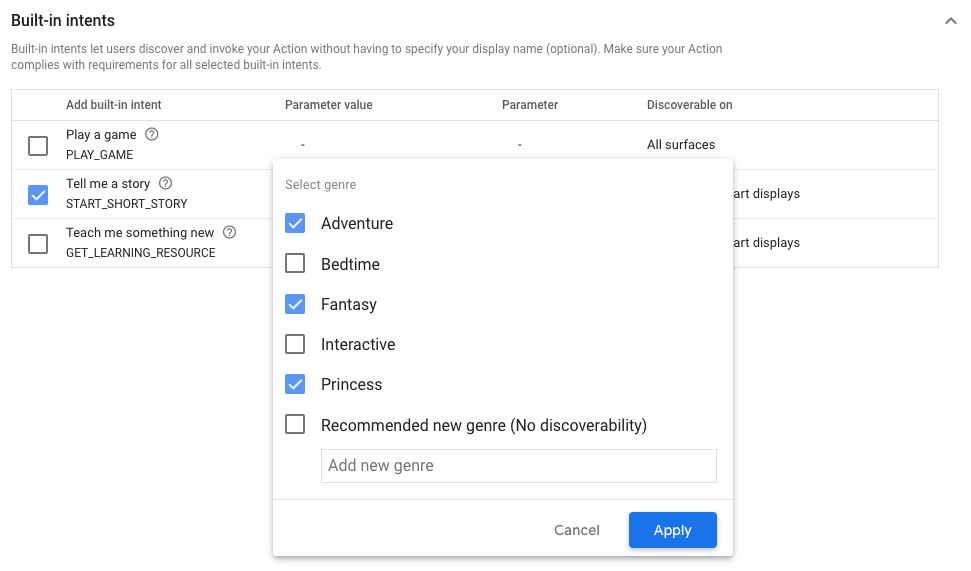Toggle off the Princess genre
This screenshot has width=971, height=571.
[295, 384]
